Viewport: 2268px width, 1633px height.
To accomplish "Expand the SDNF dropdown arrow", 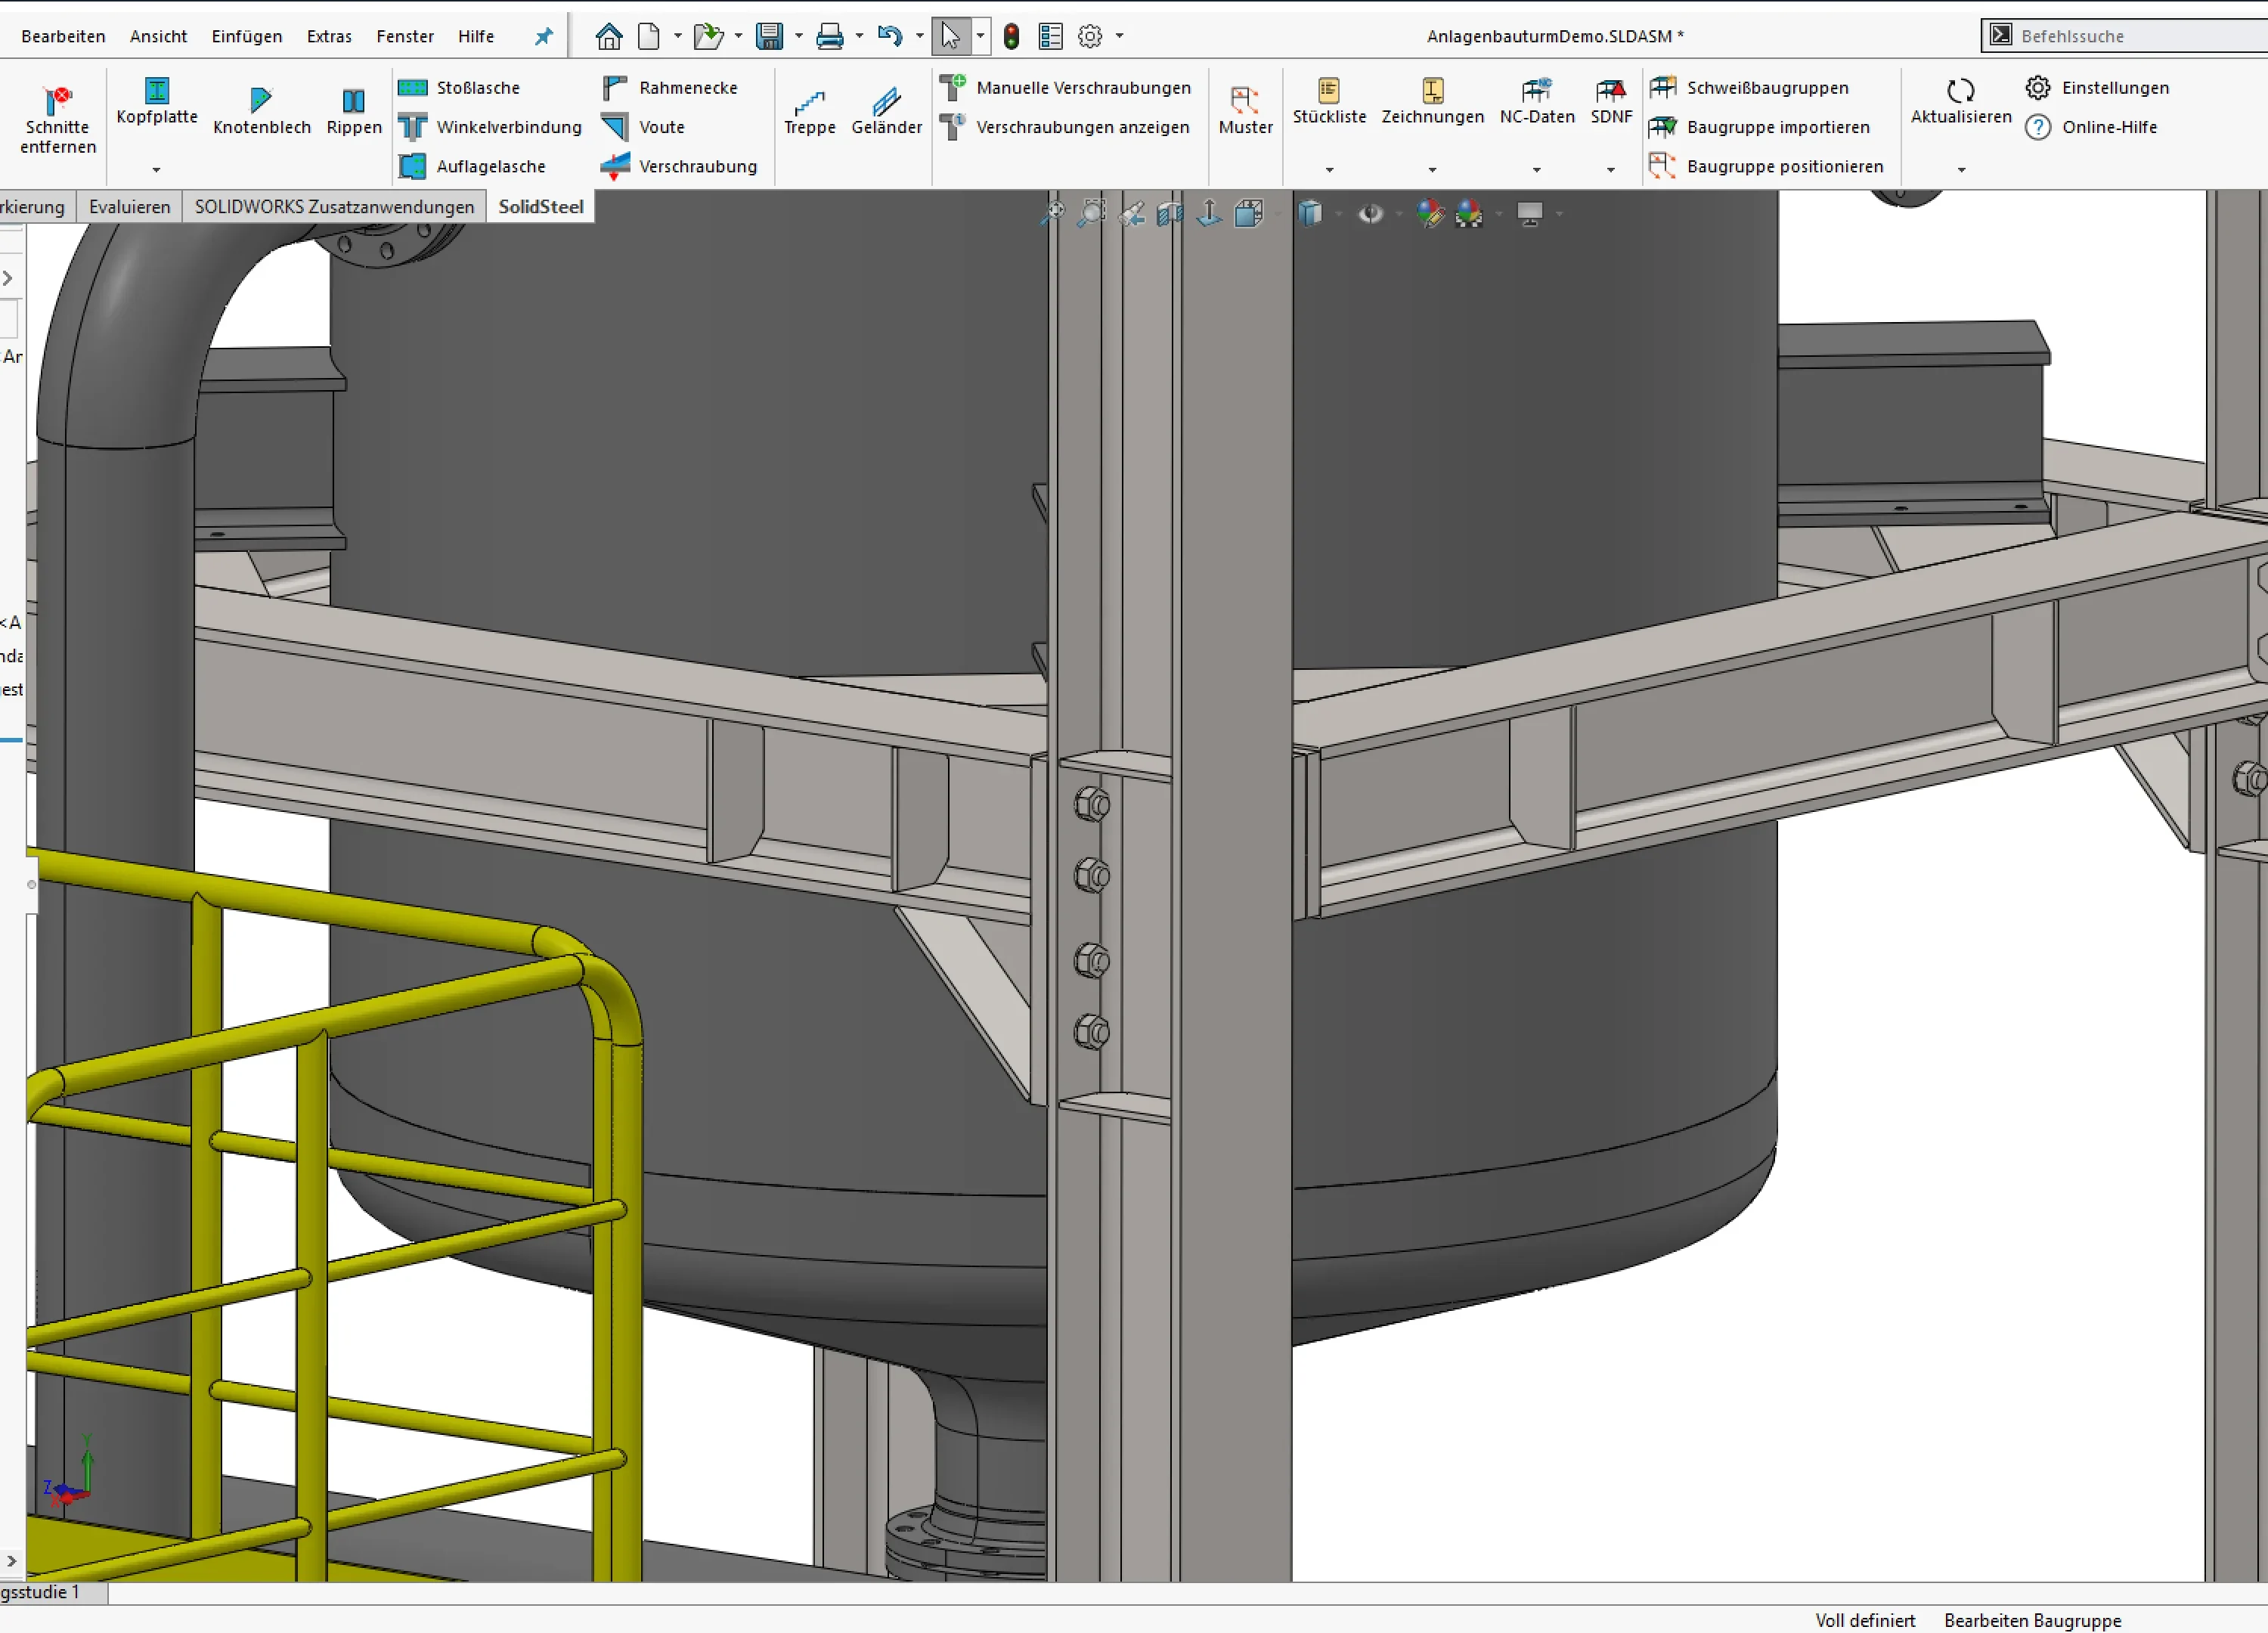I will (1611, 170).
